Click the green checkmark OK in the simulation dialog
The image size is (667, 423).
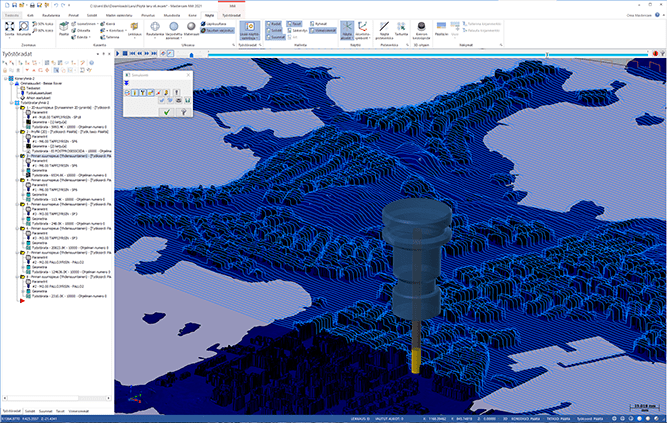point(166,112)
